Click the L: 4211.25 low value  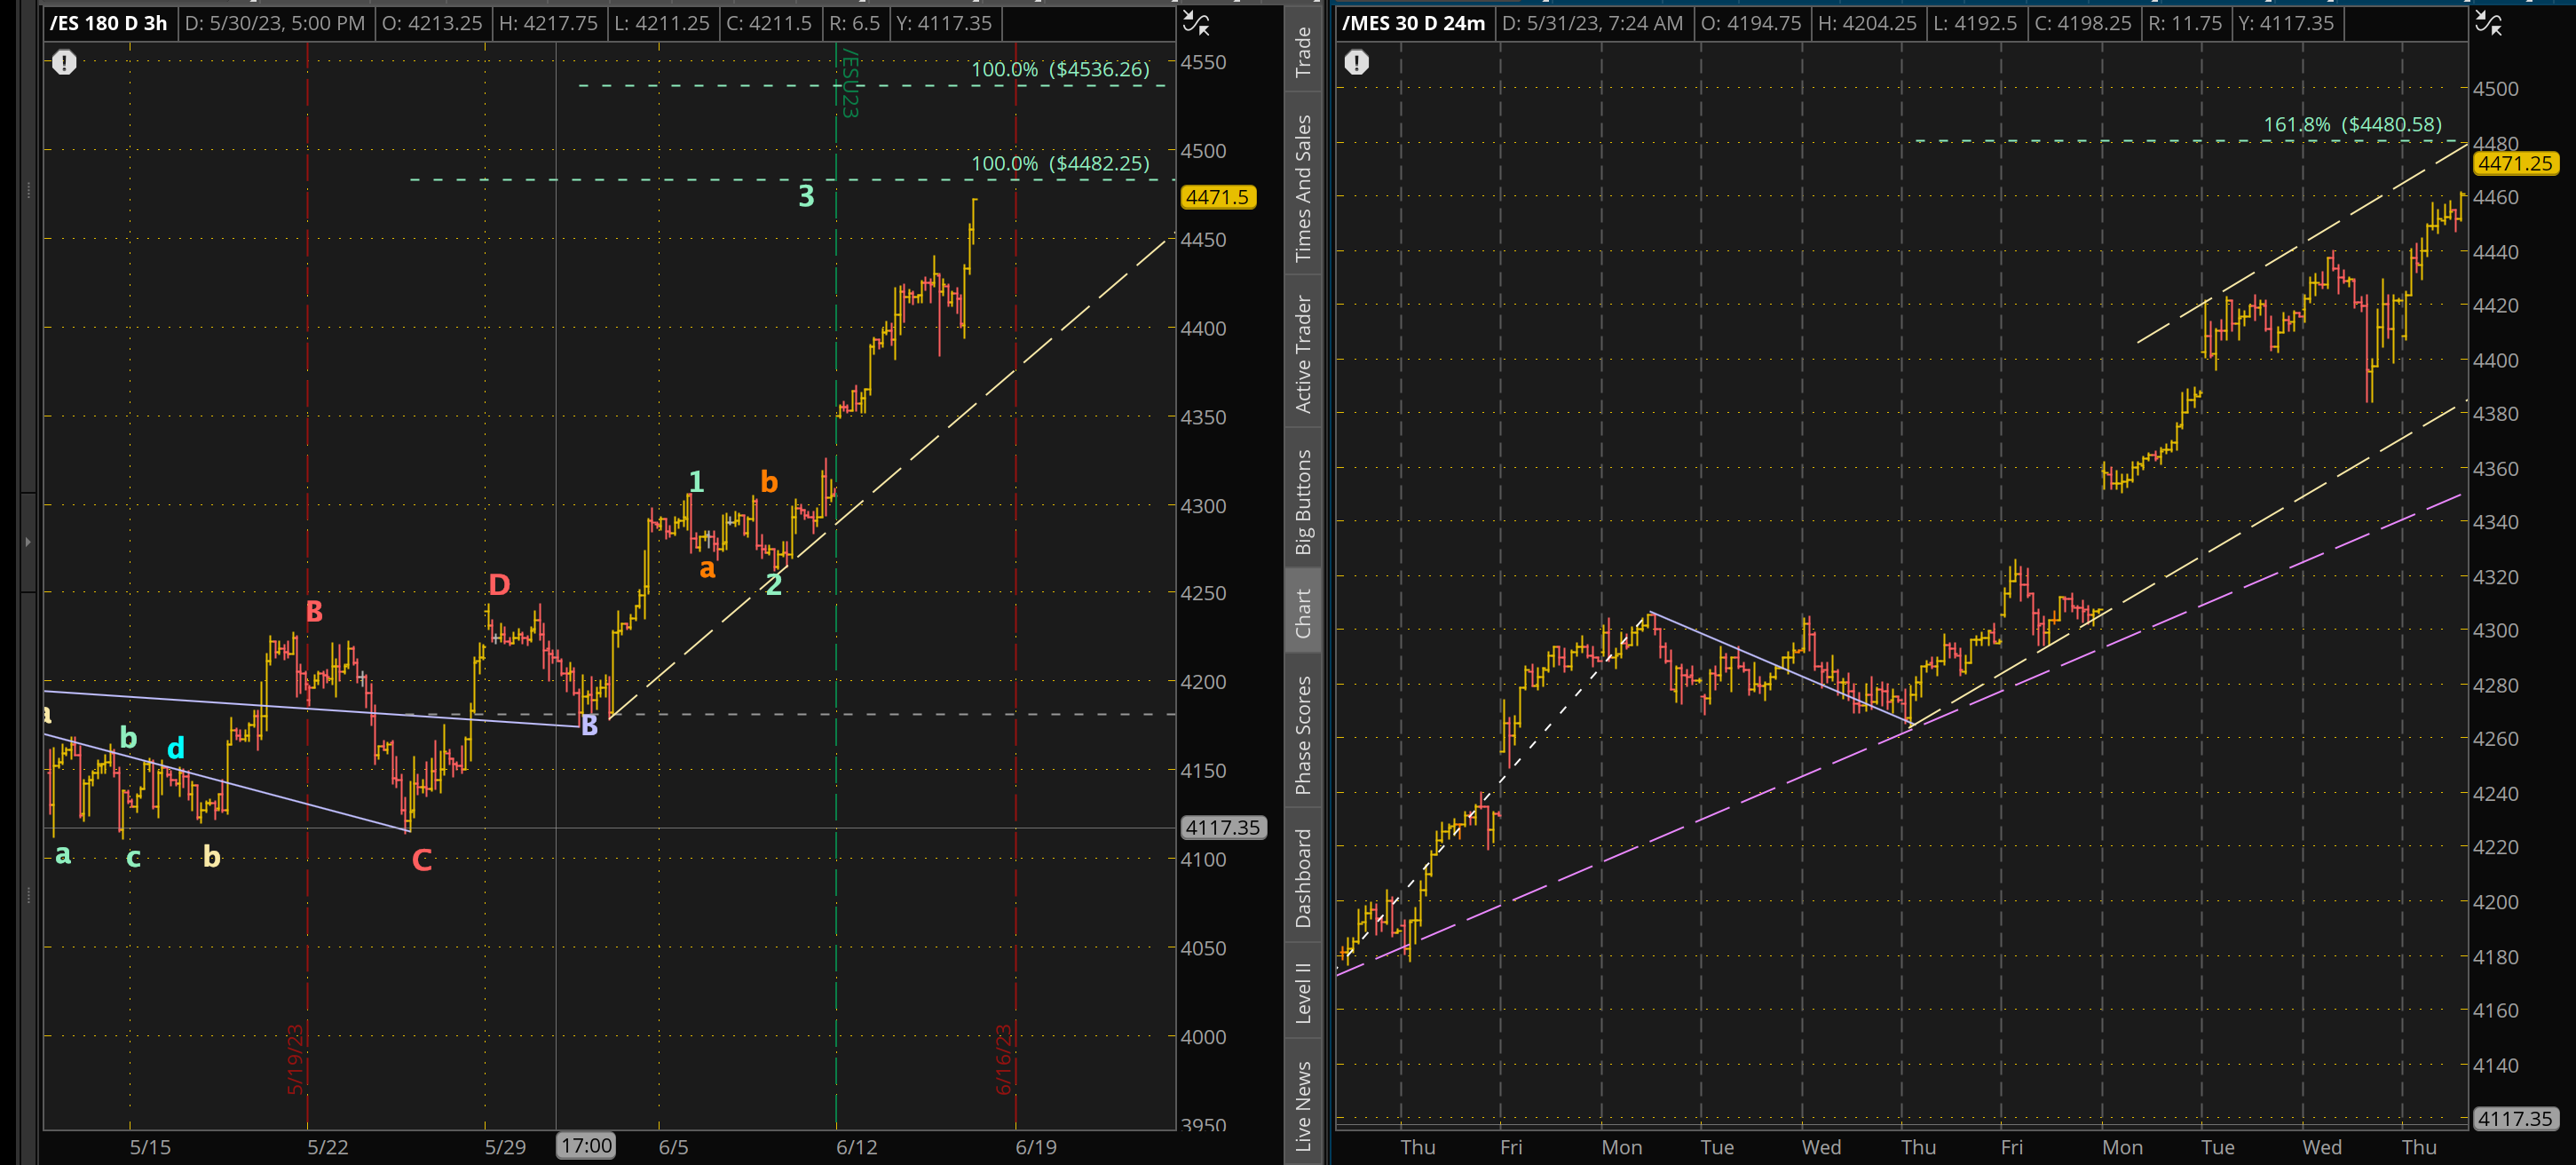click(x=663, y=23)
